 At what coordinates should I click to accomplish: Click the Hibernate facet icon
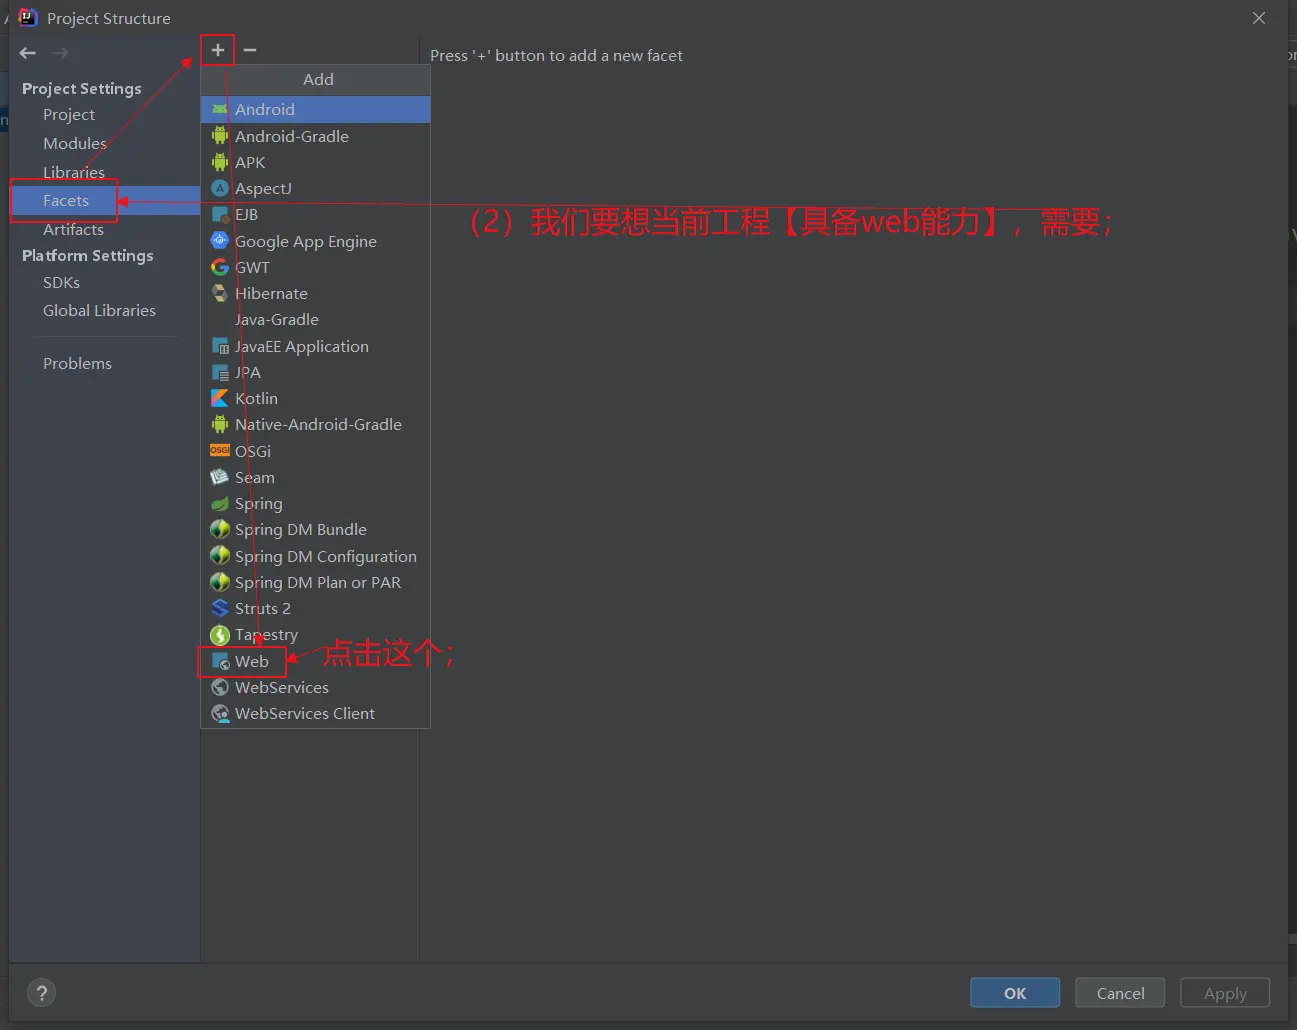pyautogui.click(x=220, y=293)
